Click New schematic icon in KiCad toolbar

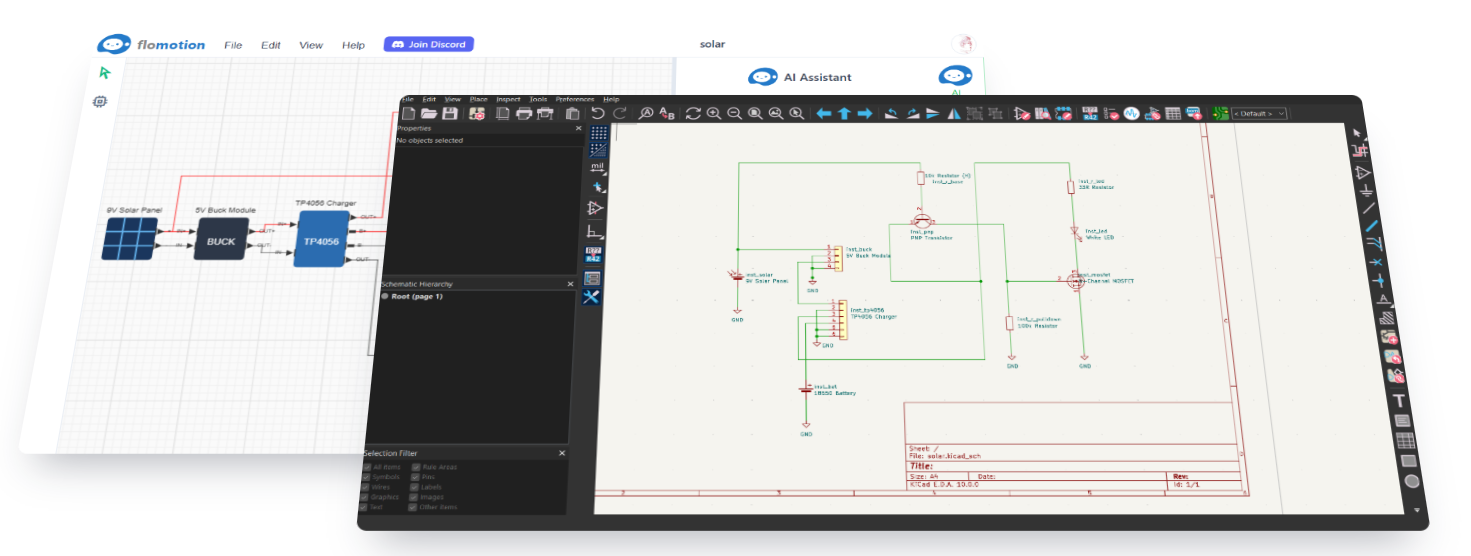point(408,114)
